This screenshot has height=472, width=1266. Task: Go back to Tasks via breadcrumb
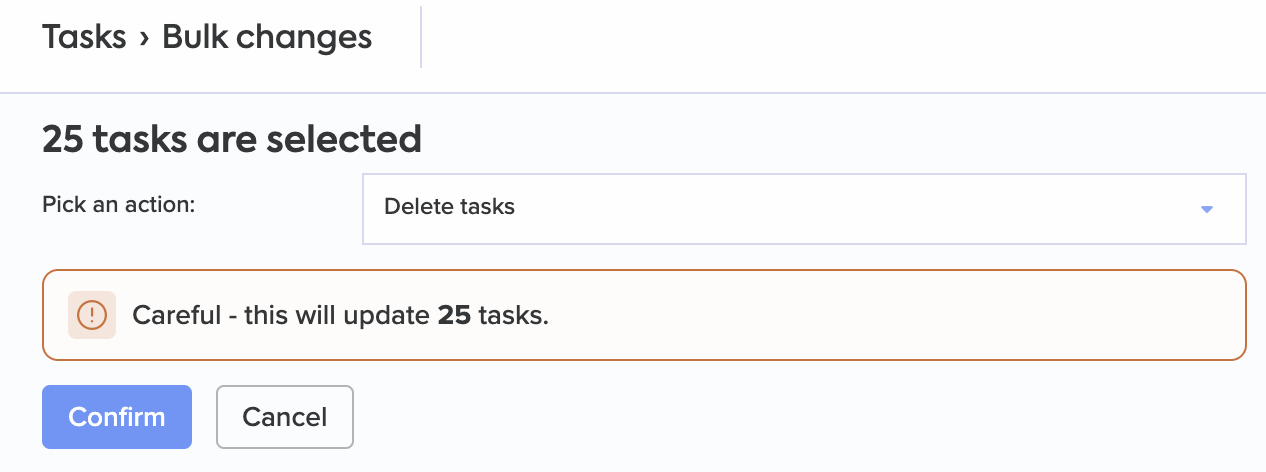(84, 37)
